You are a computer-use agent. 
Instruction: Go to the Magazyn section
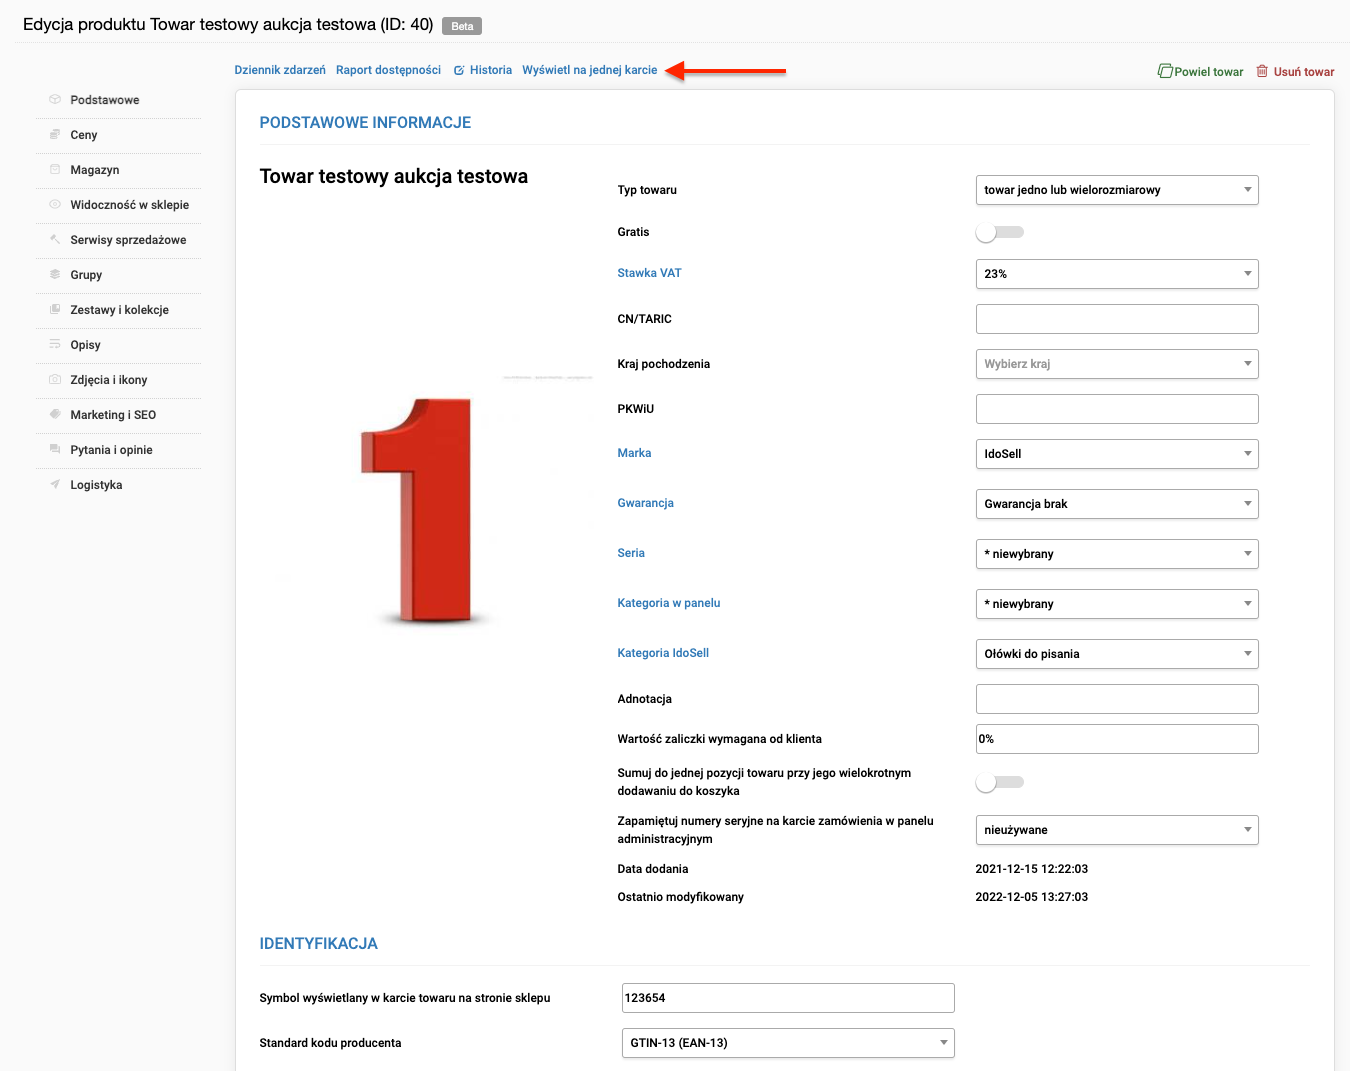[x=95, y=170]
